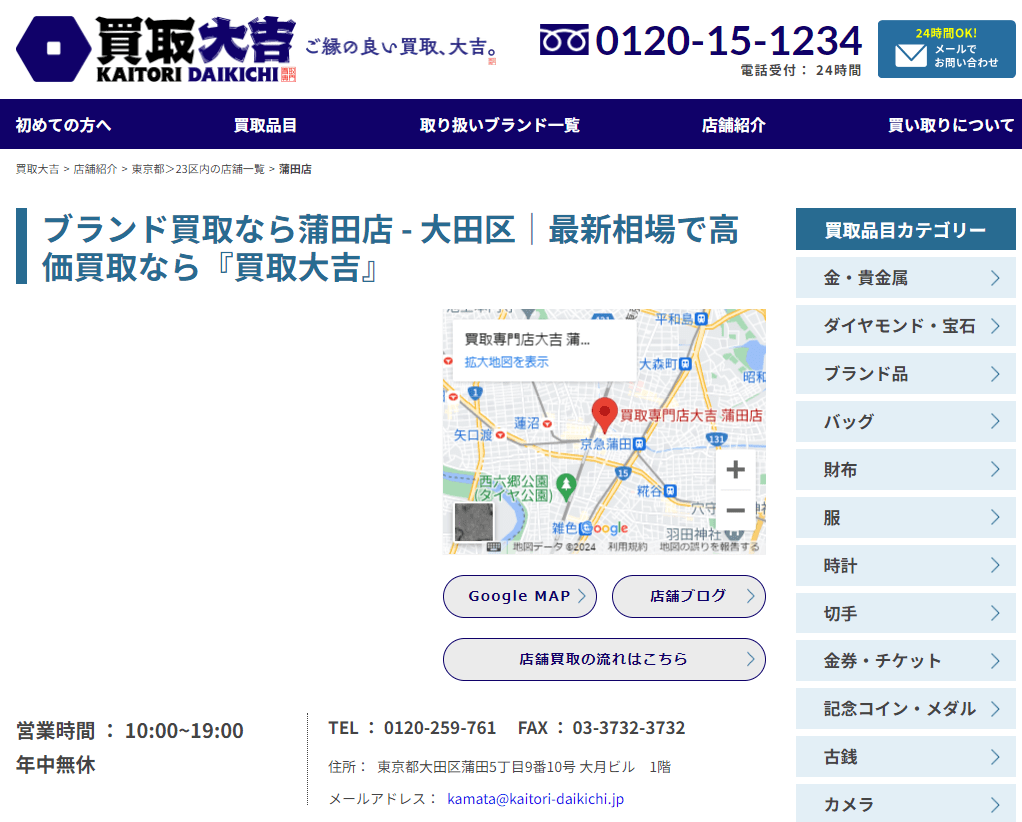Click the free-dial phone icon
This screenshot has width=1022, height=822.
pyautogui.click(x=564, y=41)
